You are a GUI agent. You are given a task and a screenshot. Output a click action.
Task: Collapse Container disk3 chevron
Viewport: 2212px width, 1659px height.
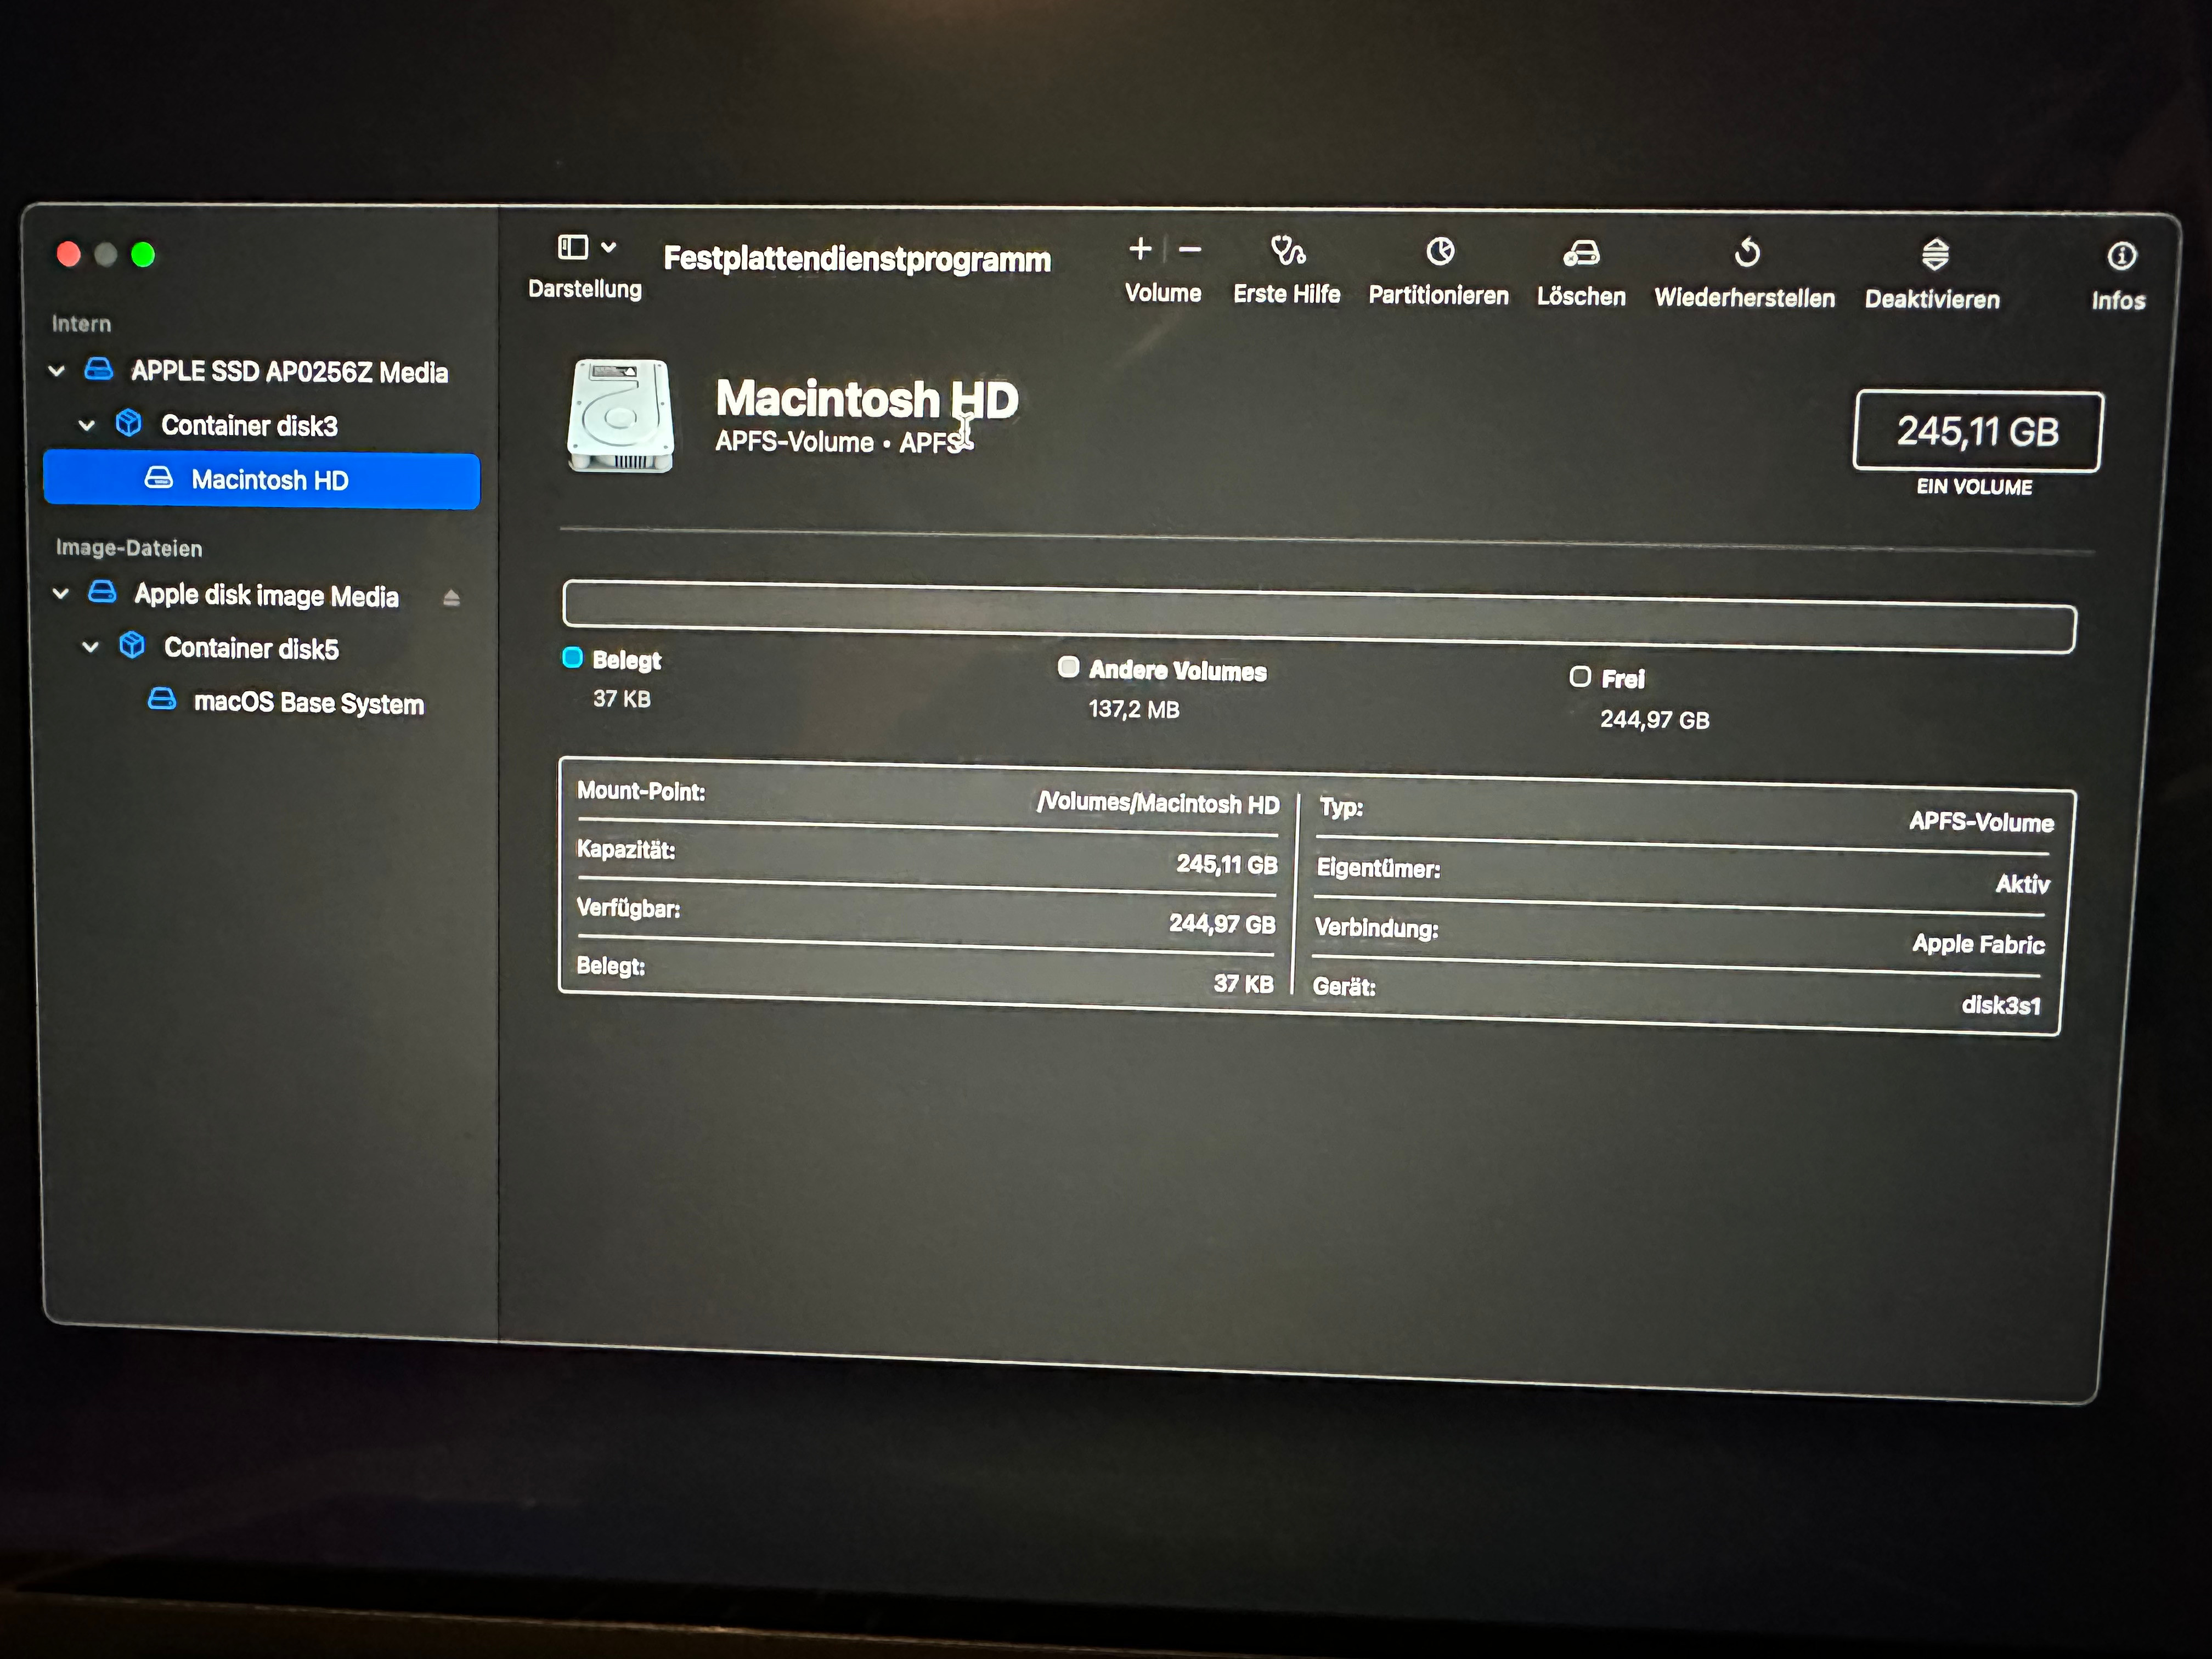point(87,425)
